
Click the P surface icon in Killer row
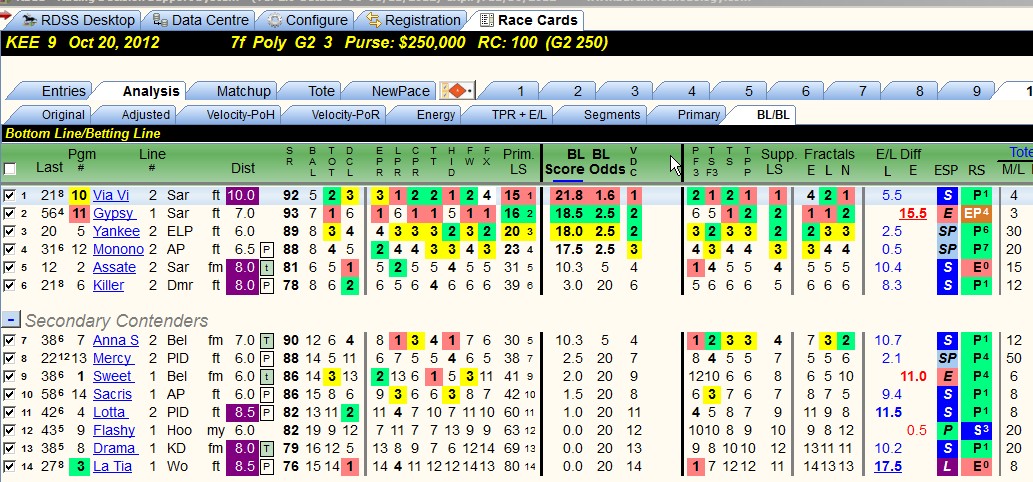267,285
